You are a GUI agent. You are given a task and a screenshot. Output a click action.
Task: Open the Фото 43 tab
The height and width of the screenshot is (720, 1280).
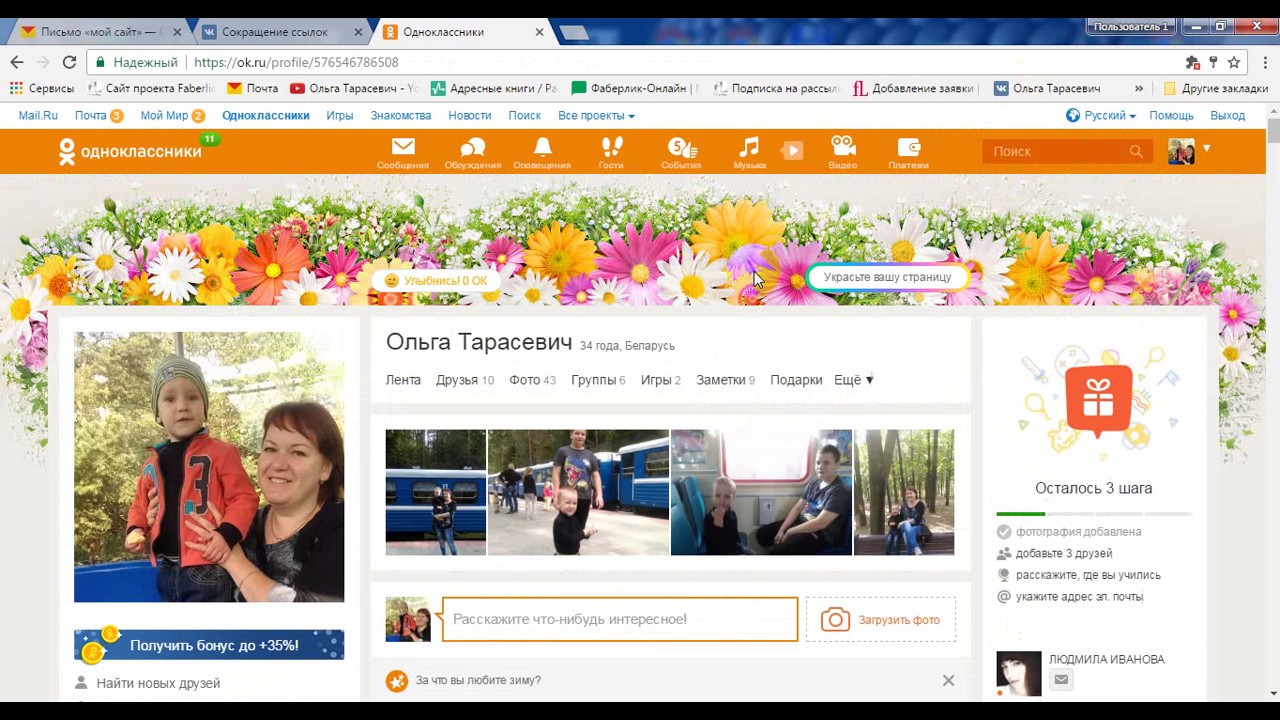[x=532, y=380]
